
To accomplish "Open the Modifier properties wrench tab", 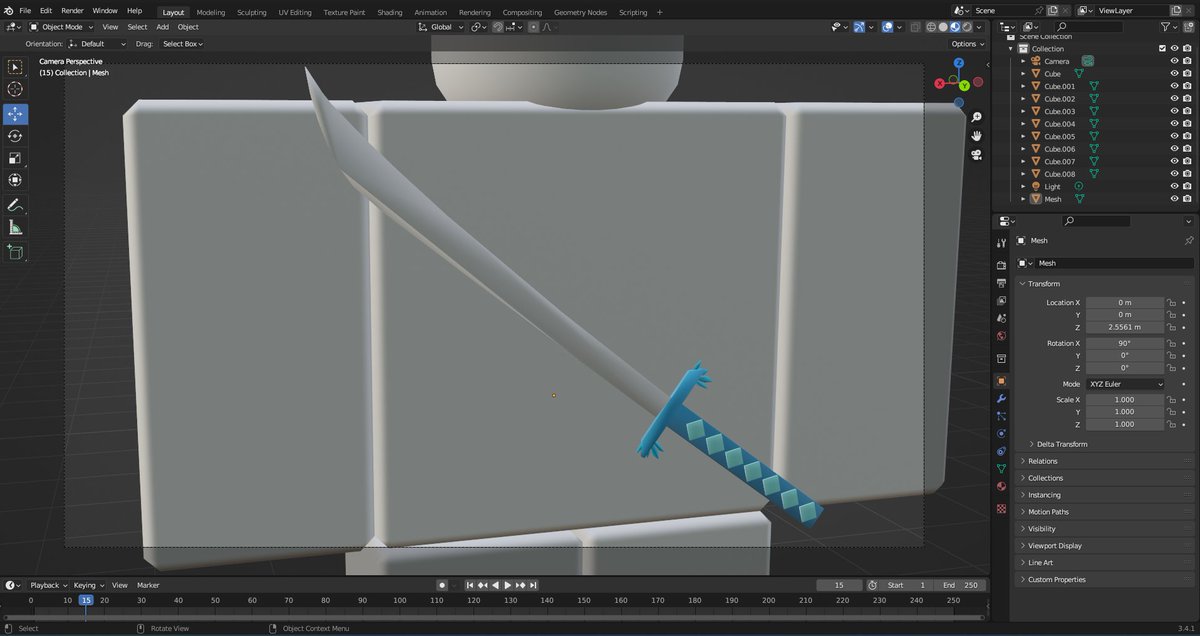I will [x=1001, y=398].
